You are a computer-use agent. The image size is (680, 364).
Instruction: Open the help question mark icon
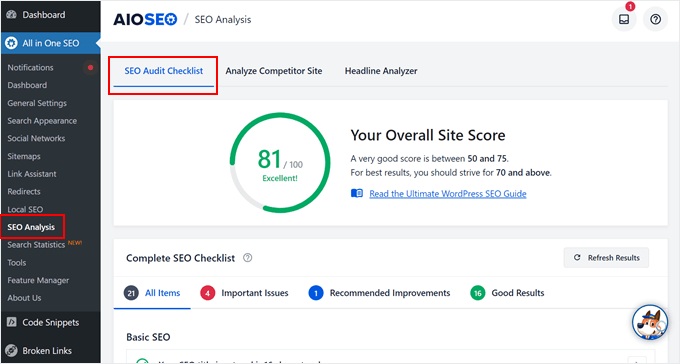(x=655, y=20)
